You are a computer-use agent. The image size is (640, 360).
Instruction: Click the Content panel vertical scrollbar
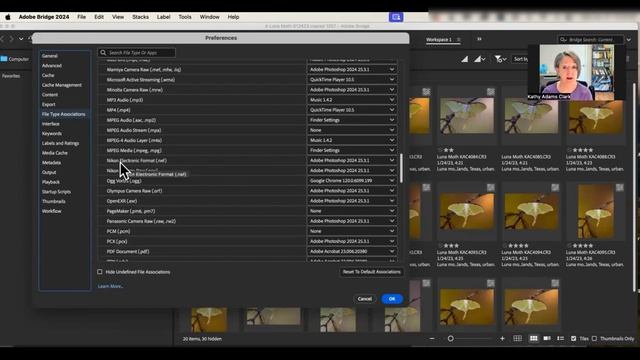click(x=634, y=188)
